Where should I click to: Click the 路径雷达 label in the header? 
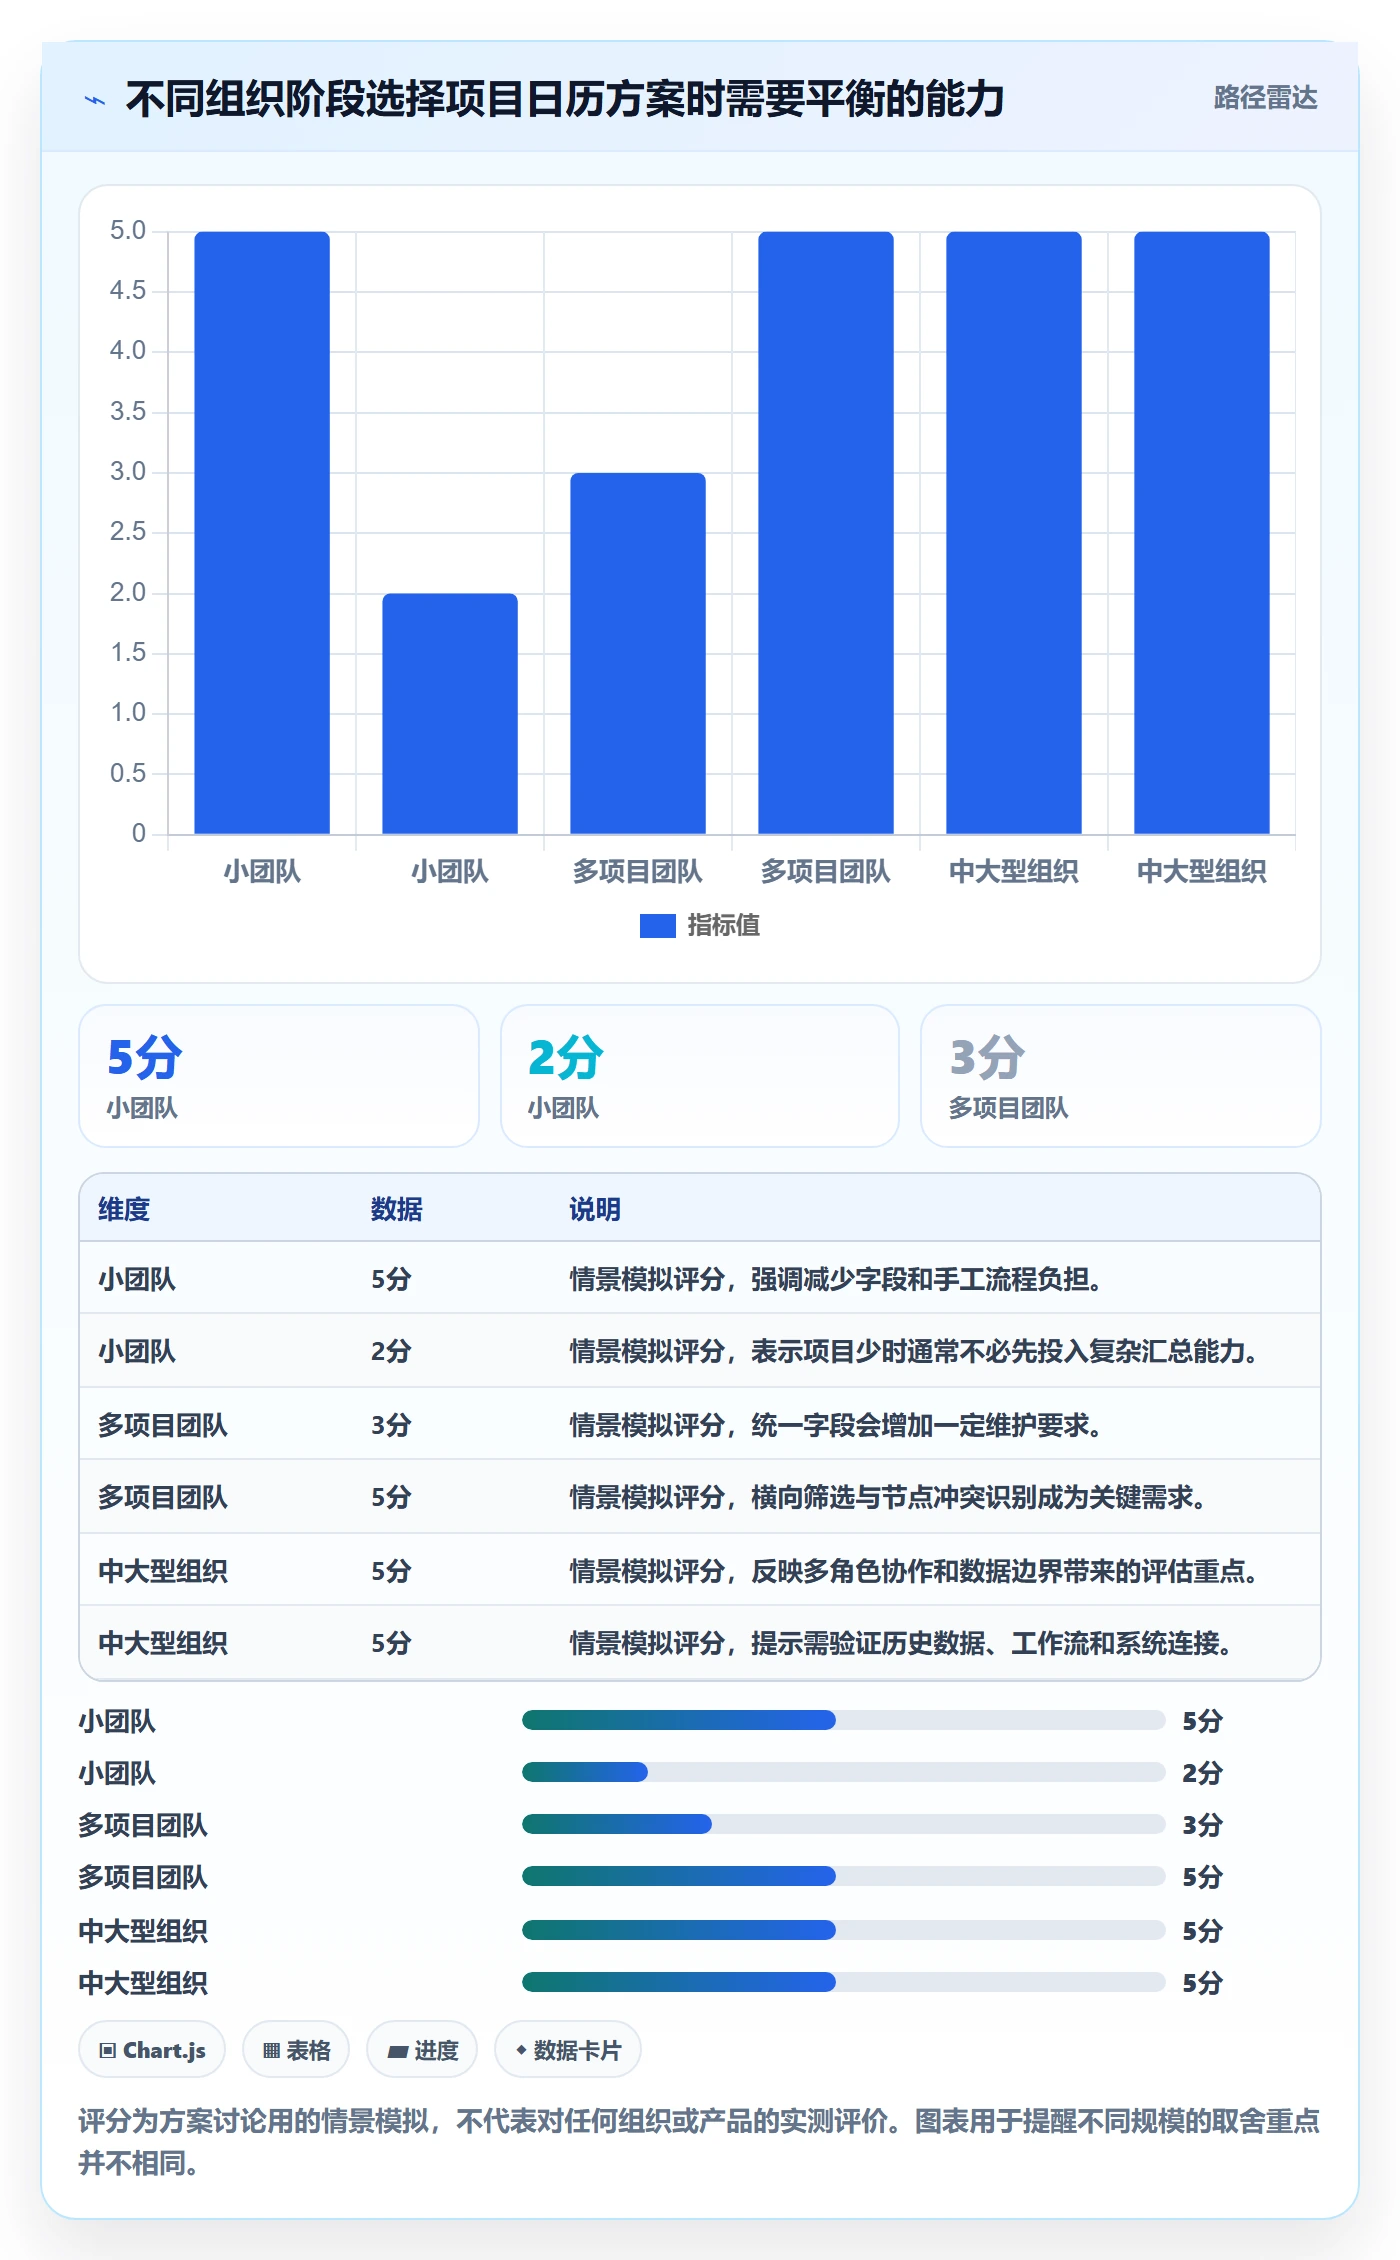pyautogui.click(x=1265, y=98)
